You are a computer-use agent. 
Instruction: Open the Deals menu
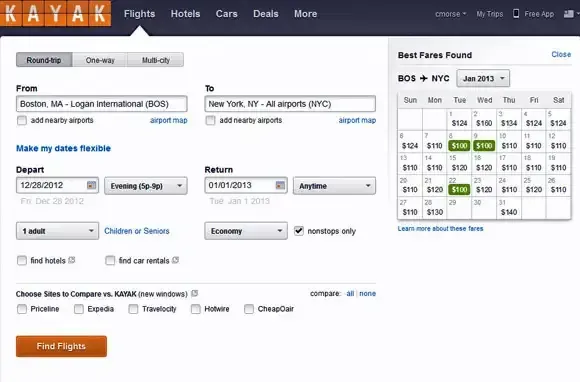[x=266, y=14]
